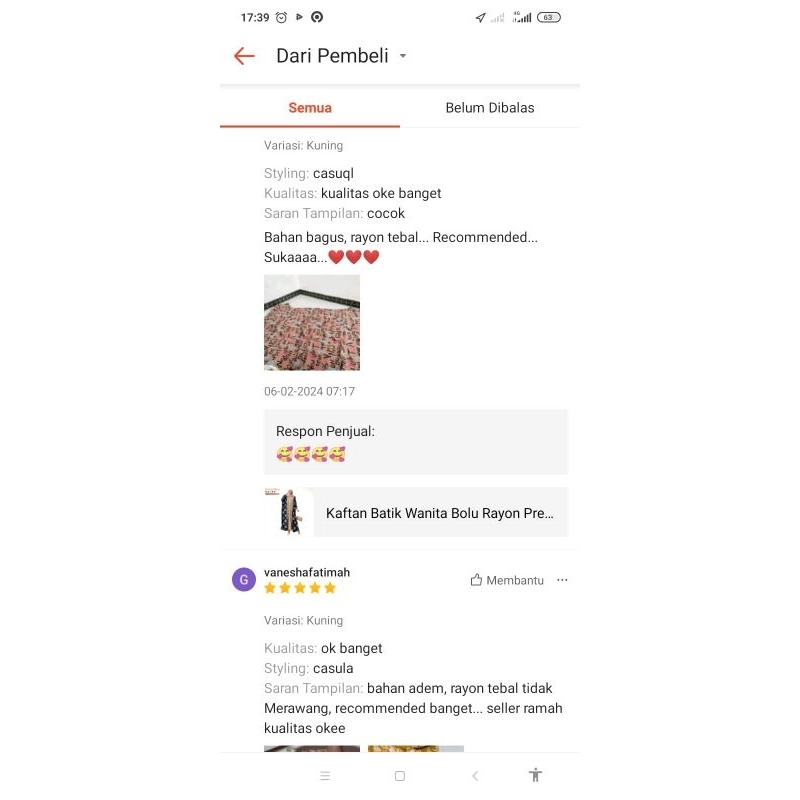Open the three-dot options for vaneshafatimah's review
This screenshot has height=800, width=800.
[562, 580]
